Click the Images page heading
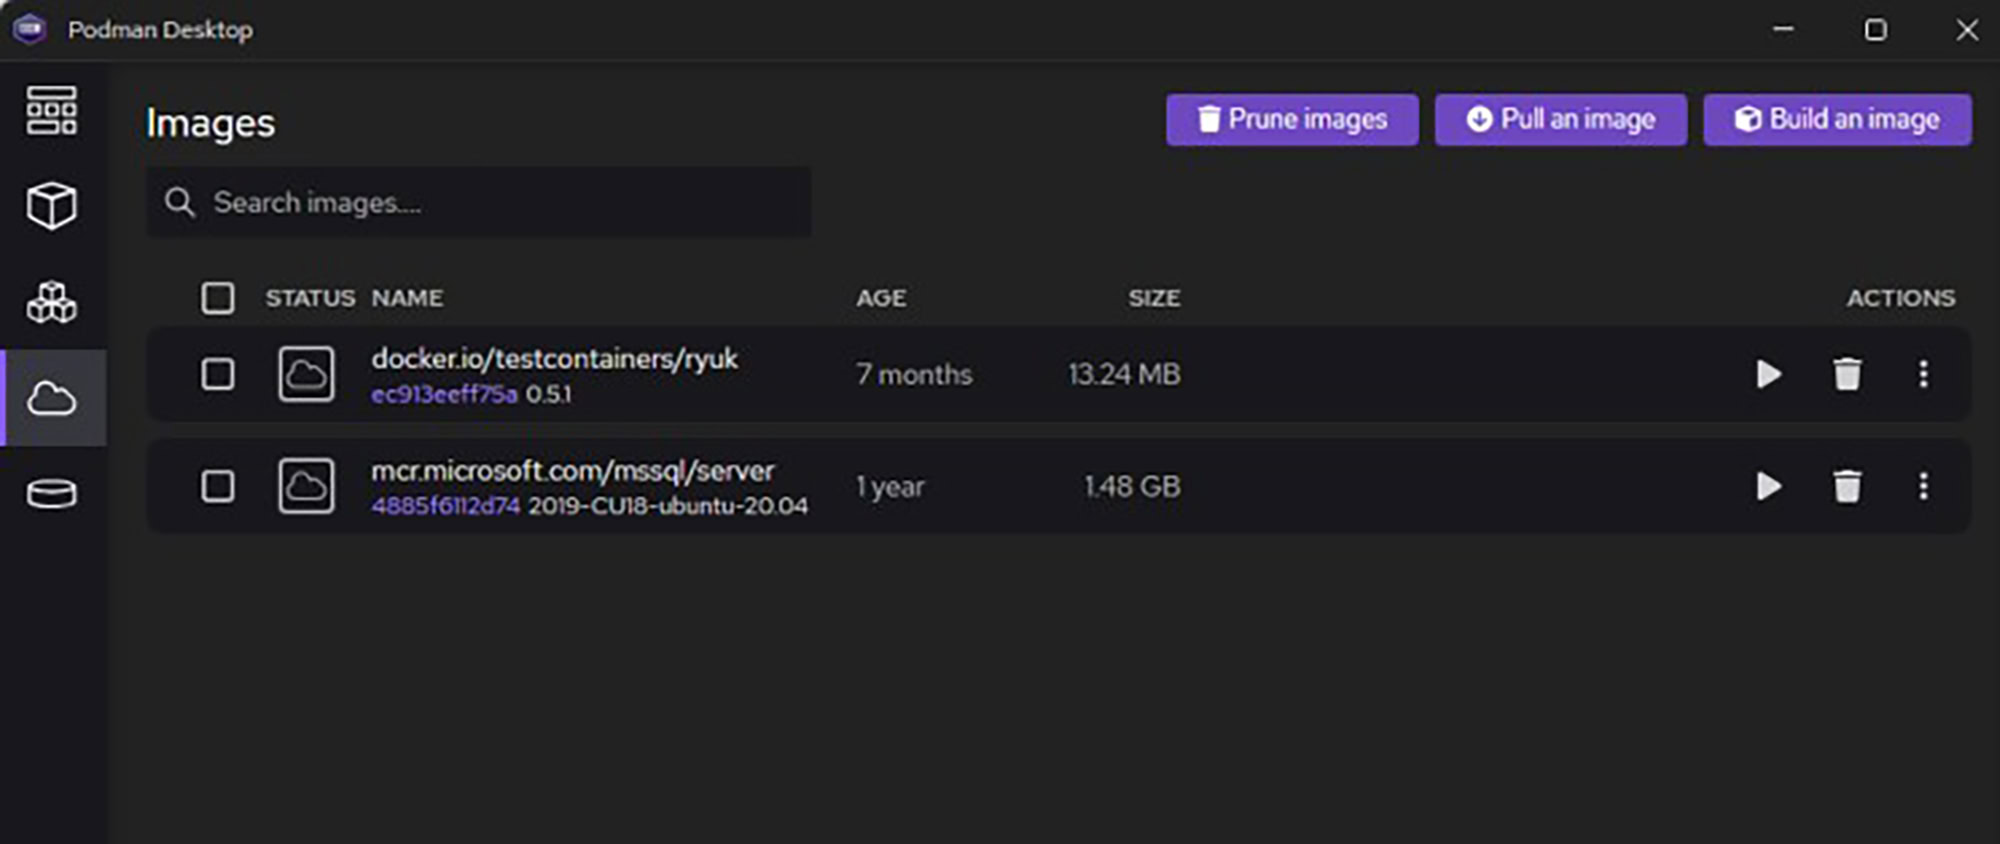This screenshot has width=2000, height=844. [210, 123]
